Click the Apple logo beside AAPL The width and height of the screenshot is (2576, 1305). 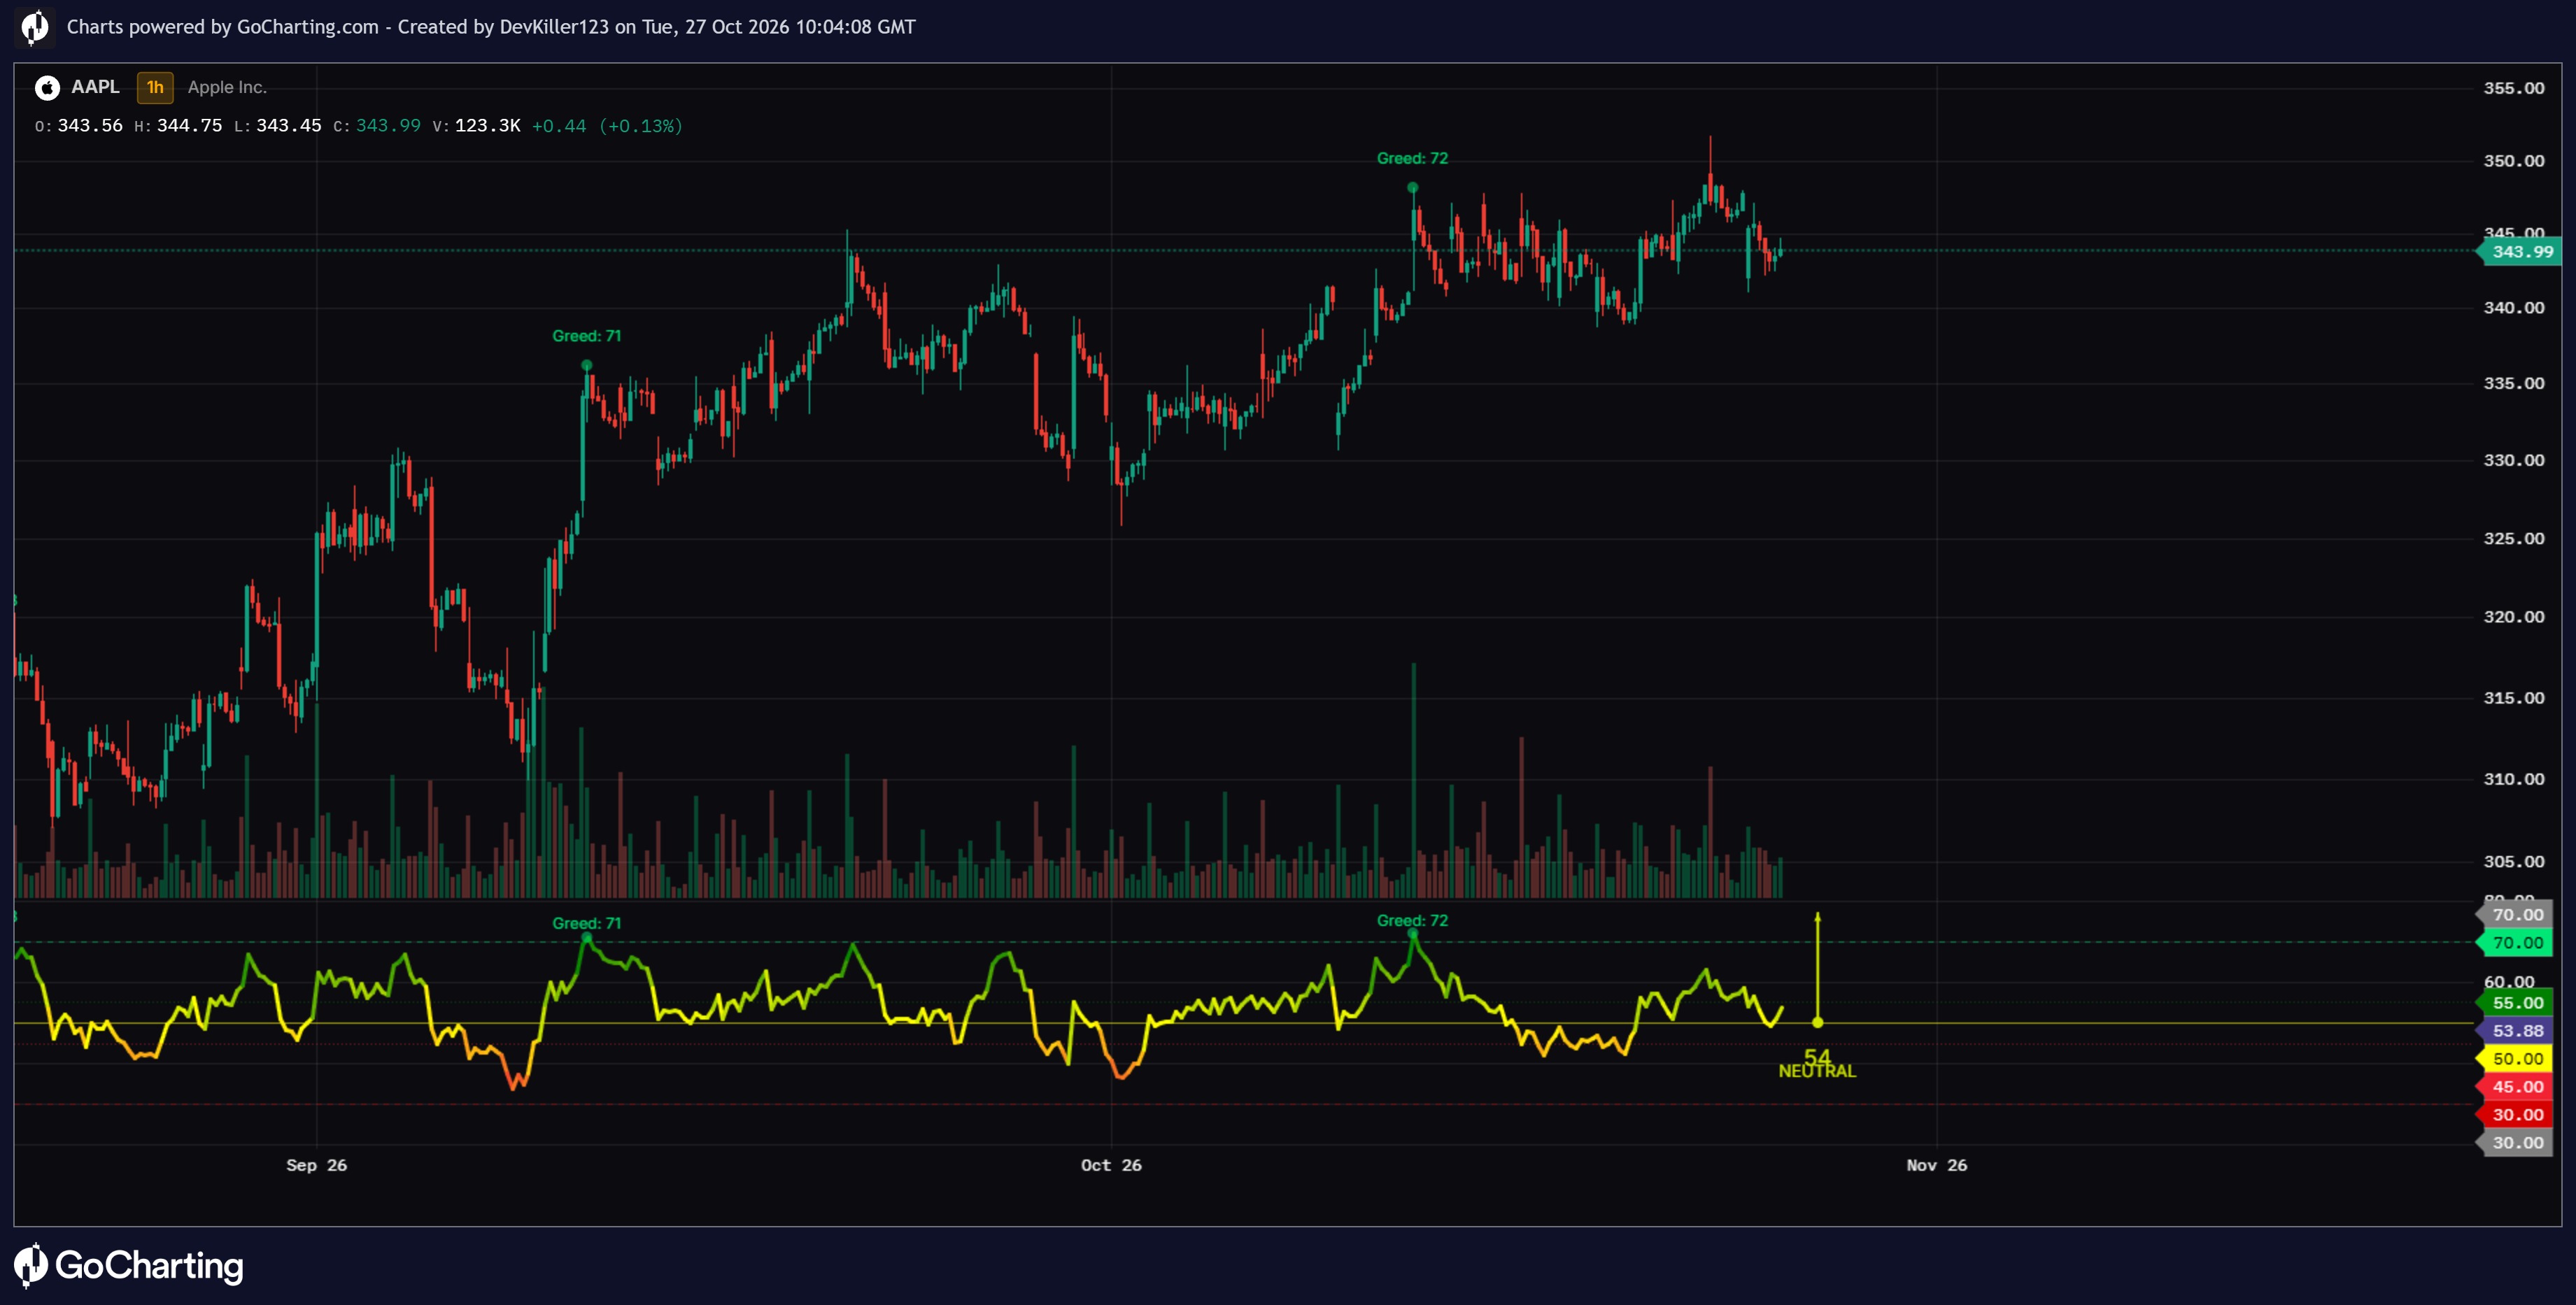click(x=47, y=88)
